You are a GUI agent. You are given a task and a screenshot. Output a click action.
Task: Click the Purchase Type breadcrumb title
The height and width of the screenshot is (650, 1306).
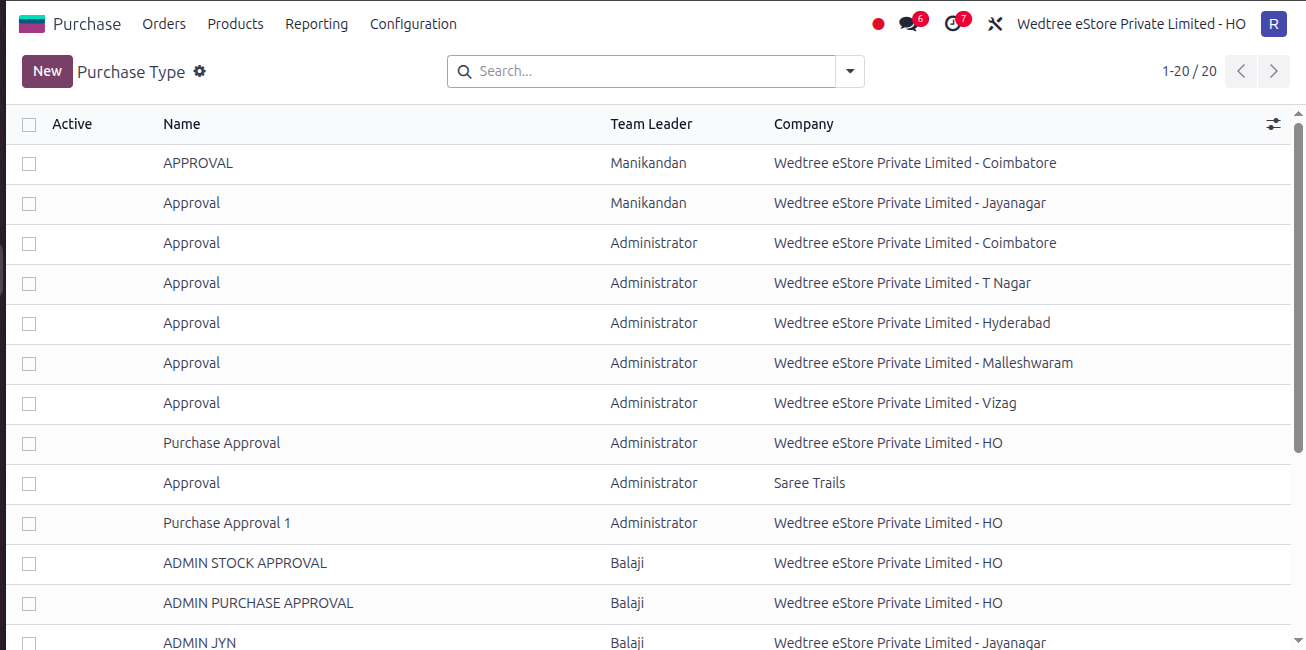(131, 72)
